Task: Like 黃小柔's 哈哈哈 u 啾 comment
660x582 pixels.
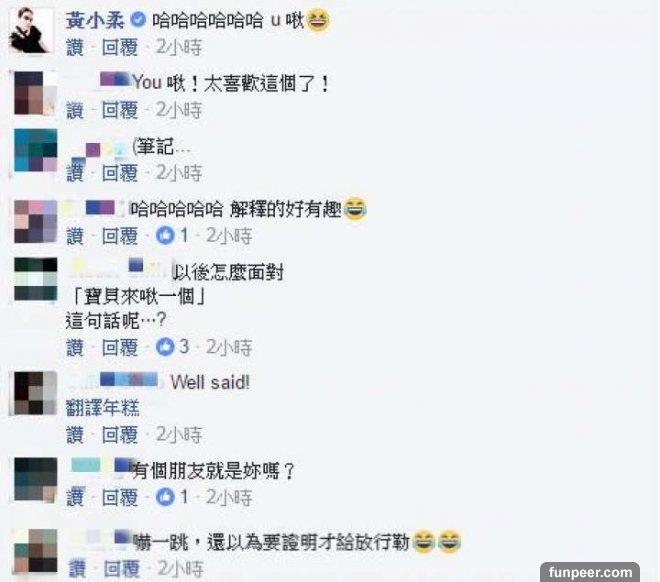Action: coord(75,47)
